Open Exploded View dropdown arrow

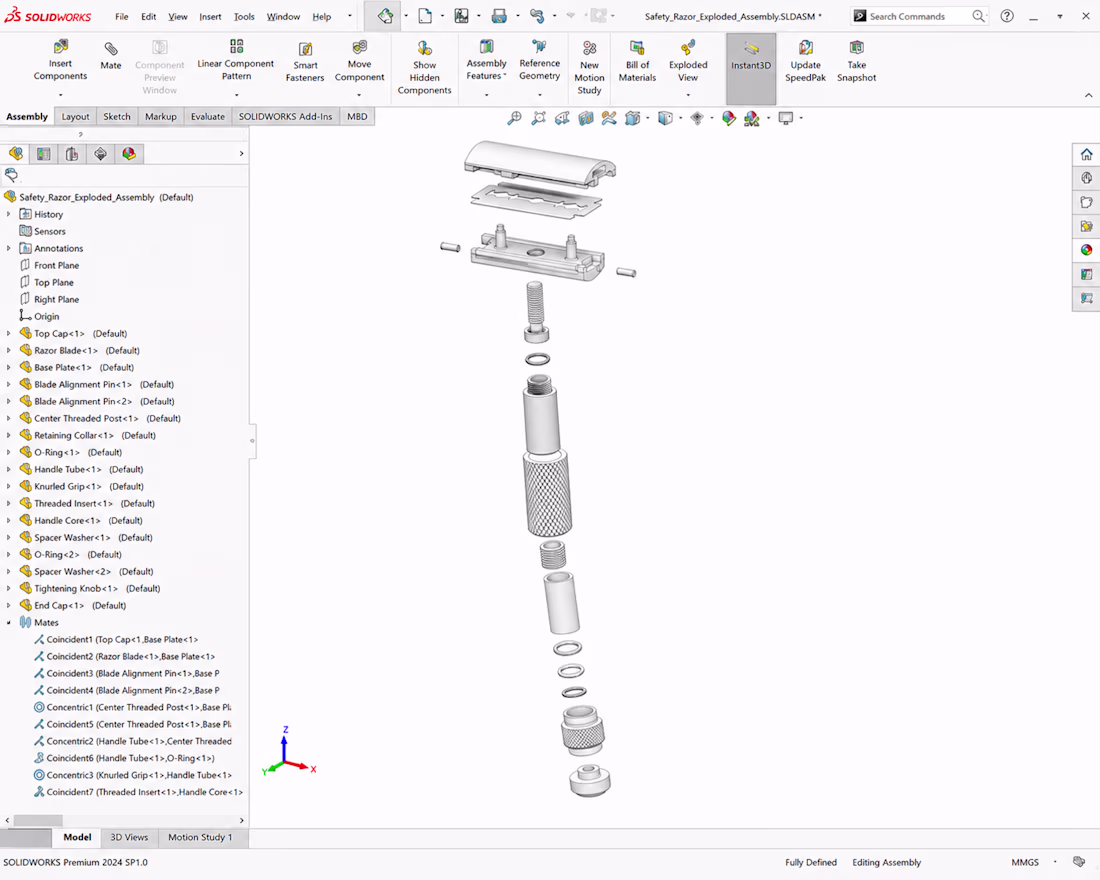688,95
